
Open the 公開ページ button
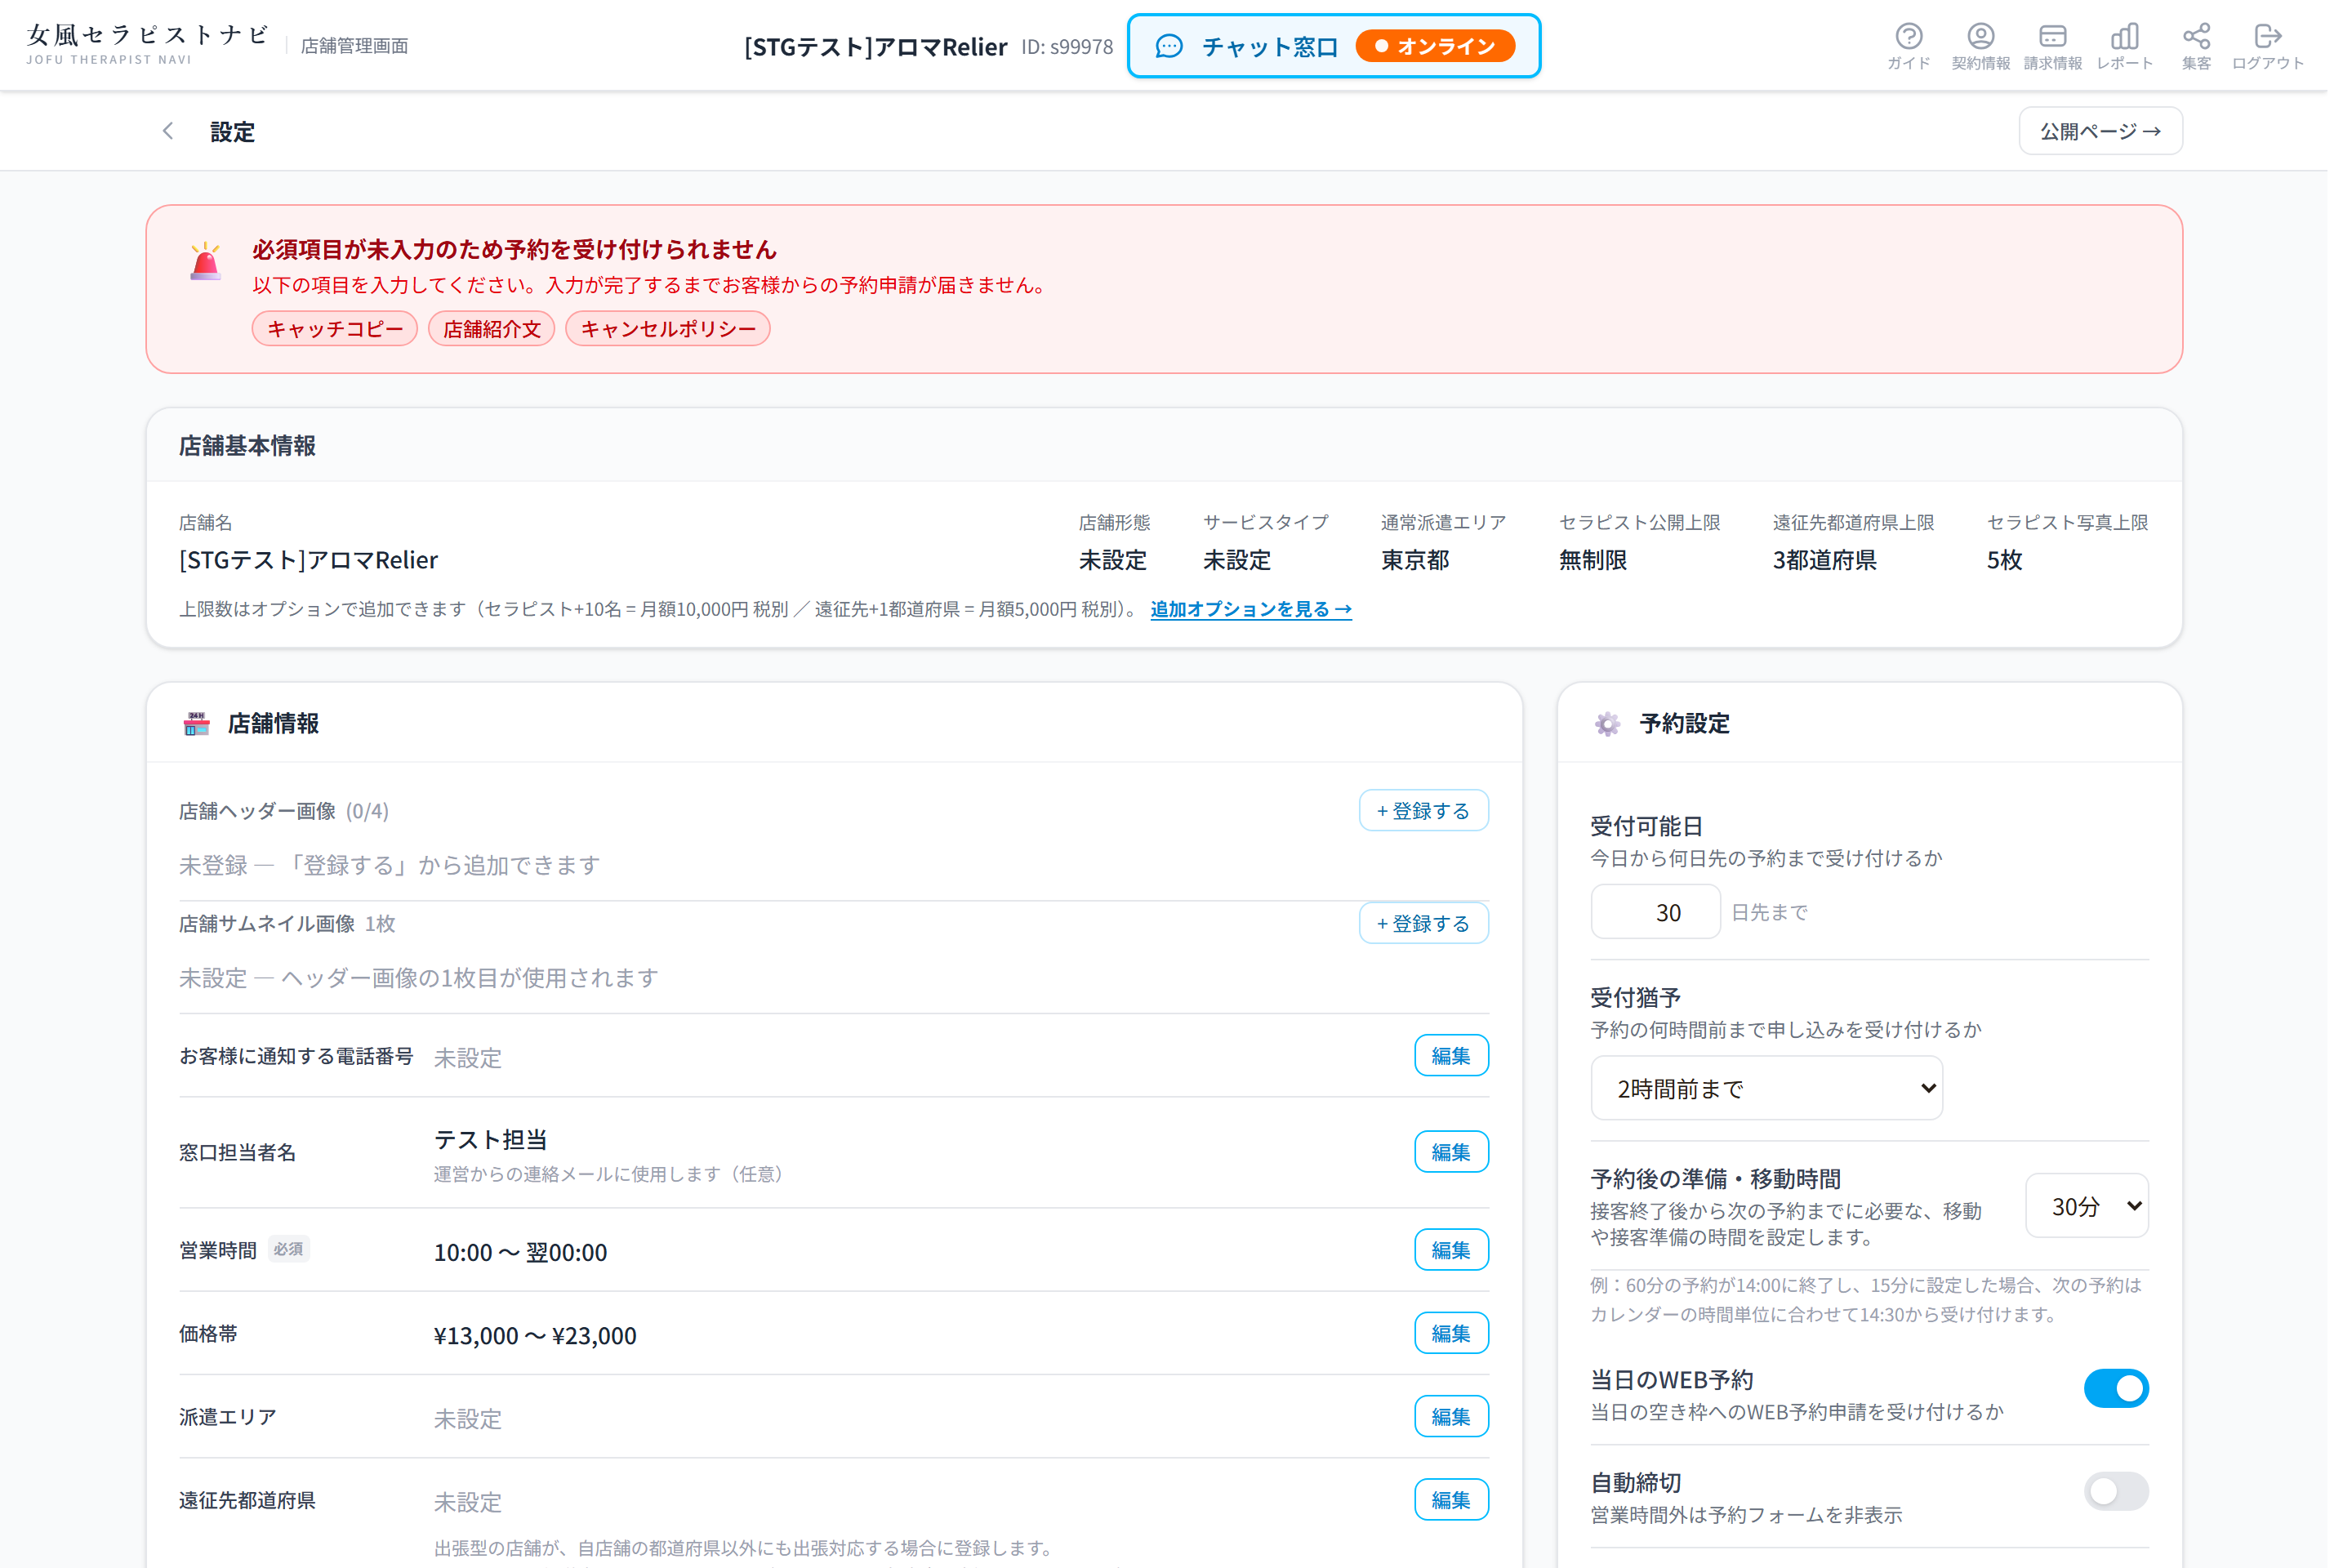[2122, 132]
